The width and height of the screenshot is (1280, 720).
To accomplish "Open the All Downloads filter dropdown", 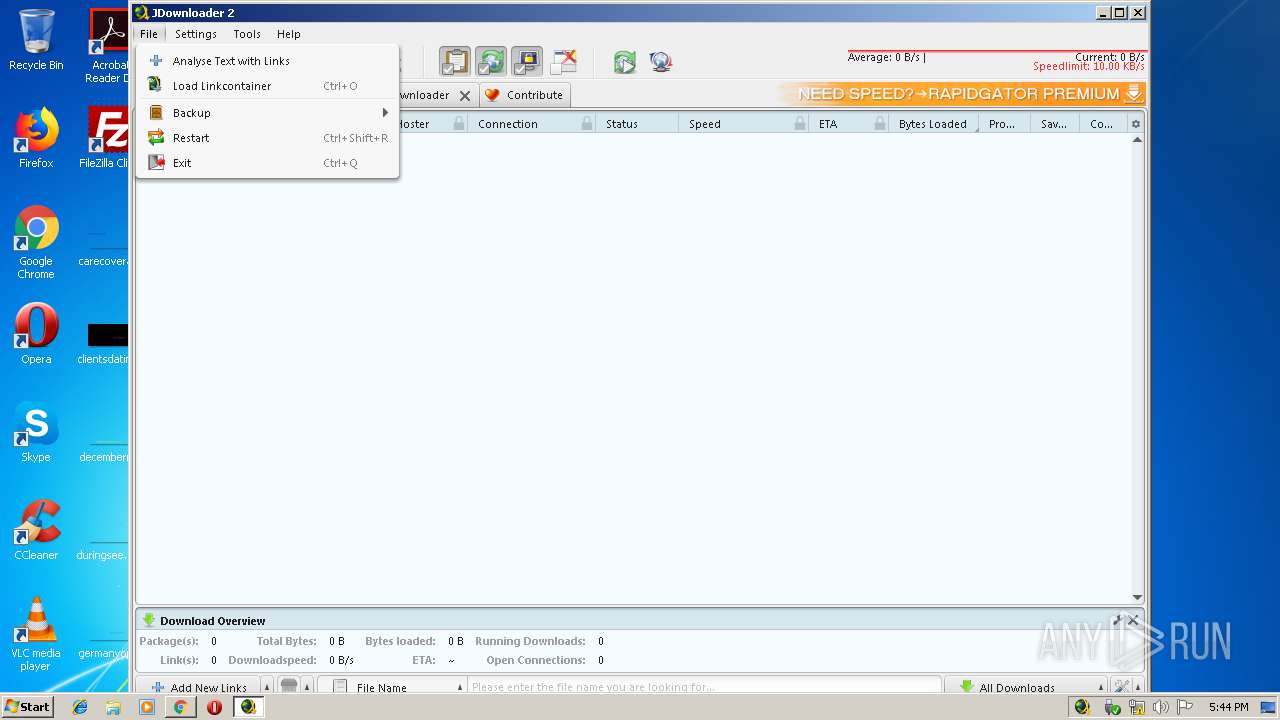I will tap(1026, 687).
